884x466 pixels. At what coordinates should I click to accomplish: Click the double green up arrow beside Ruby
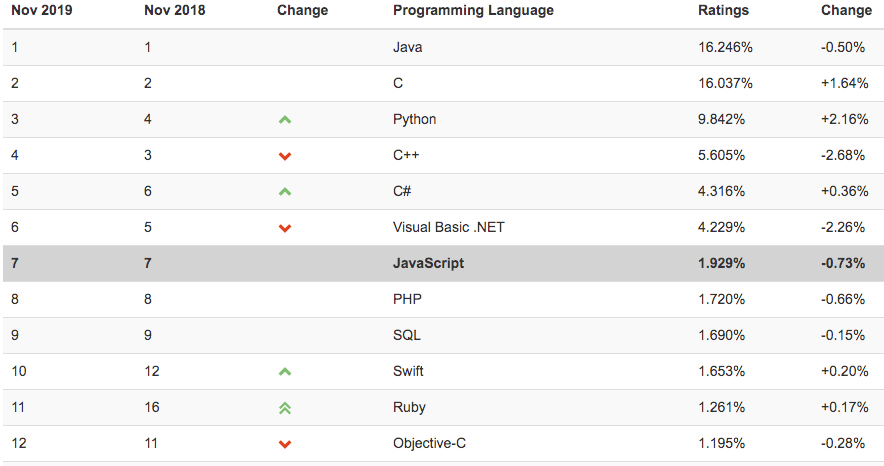(x=285, y=408)
